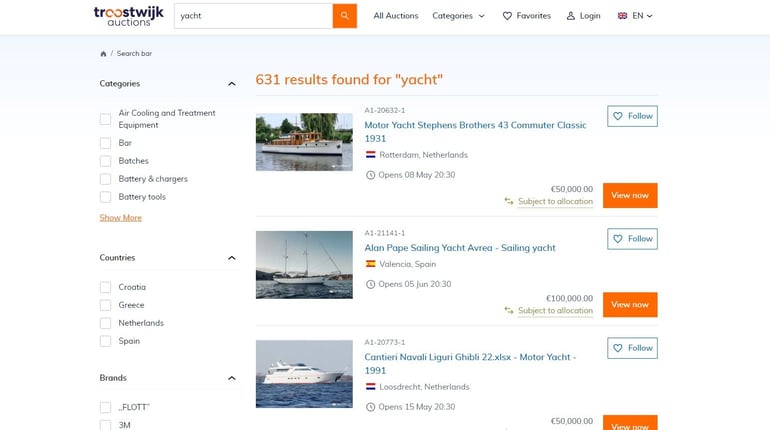Click the Favorites heart icon
The width and height of the screenshot is (770, 430).
point(507,16)
